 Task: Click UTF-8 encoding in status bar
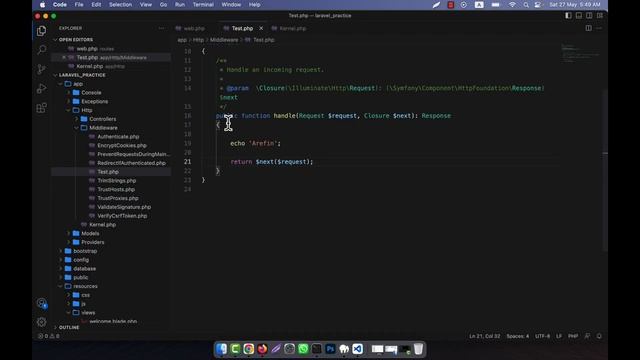pos(542,336)
